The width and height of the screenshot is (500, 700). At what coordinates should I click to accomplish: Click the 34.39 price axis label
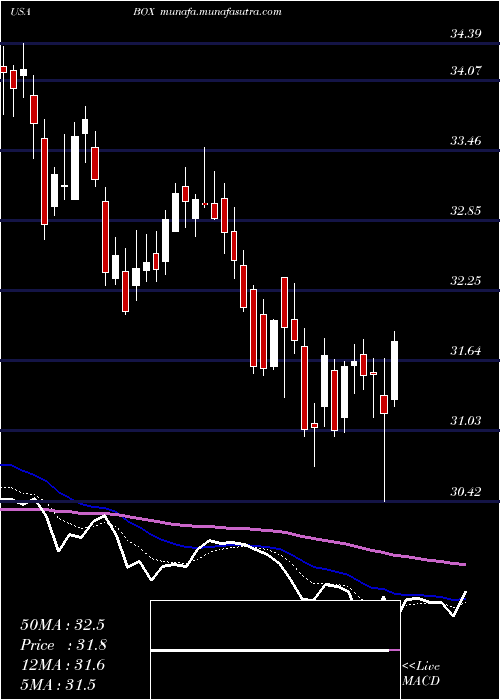(466, 33)
